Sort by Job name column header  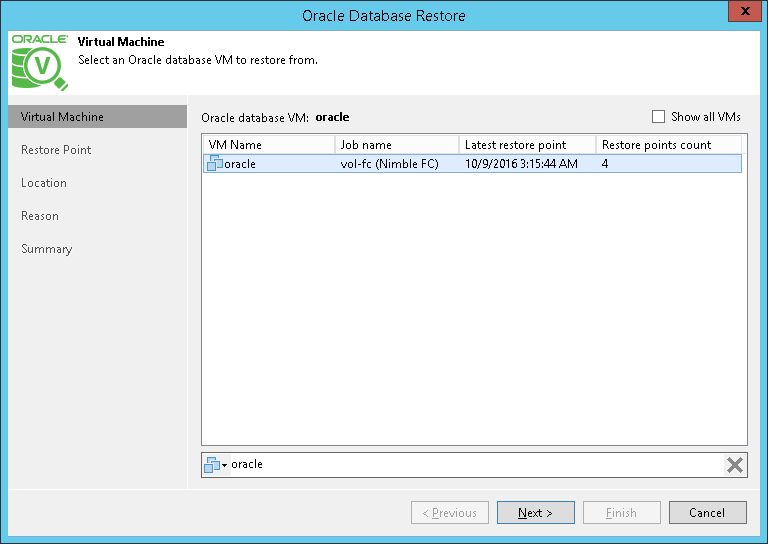[x=397, y=145]
